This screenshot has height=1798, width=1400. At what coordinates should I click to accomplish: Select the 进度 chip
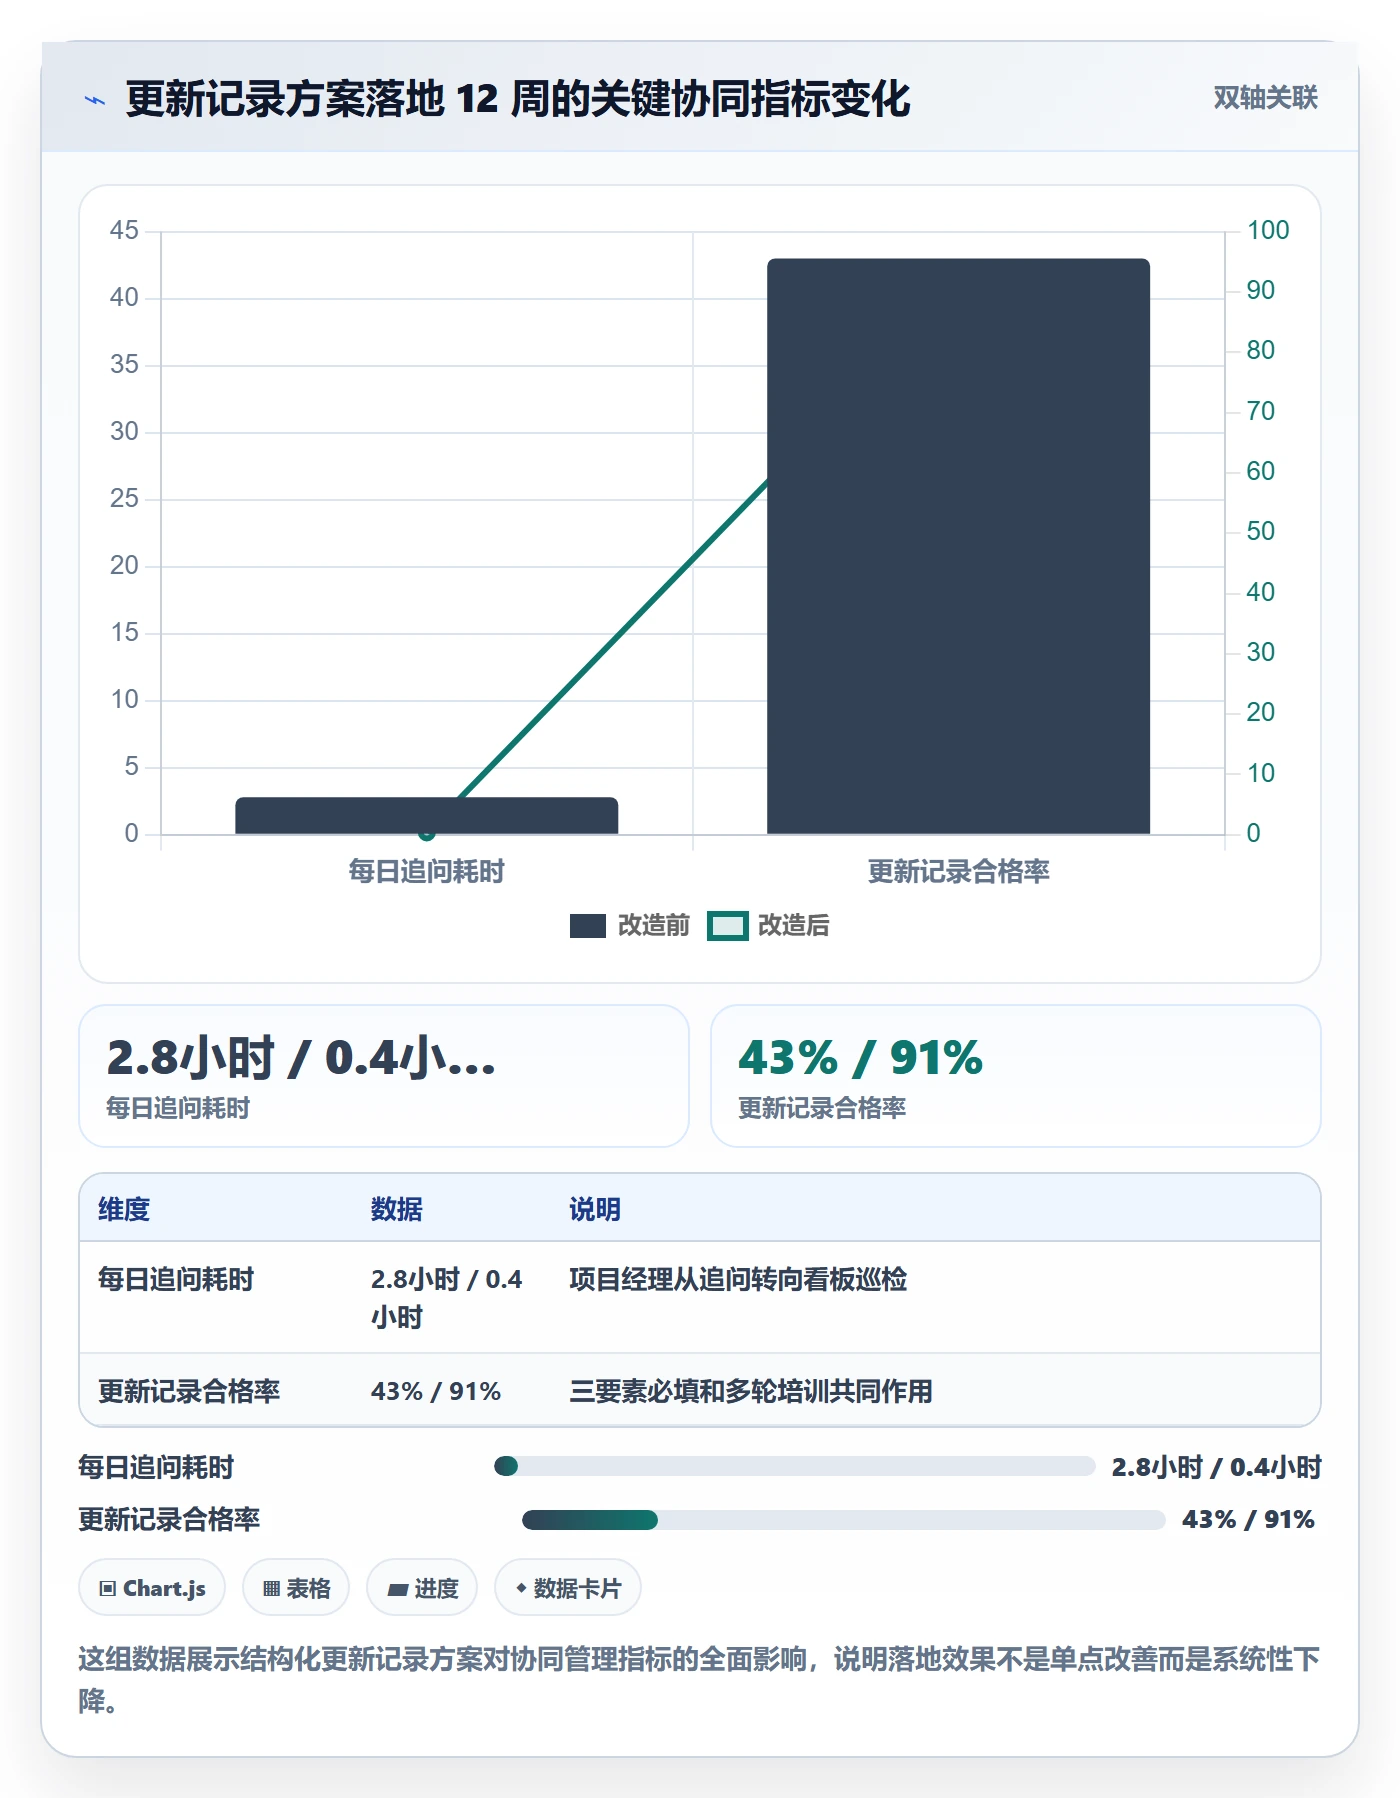pyautogui.click(x=422, y=1587)
